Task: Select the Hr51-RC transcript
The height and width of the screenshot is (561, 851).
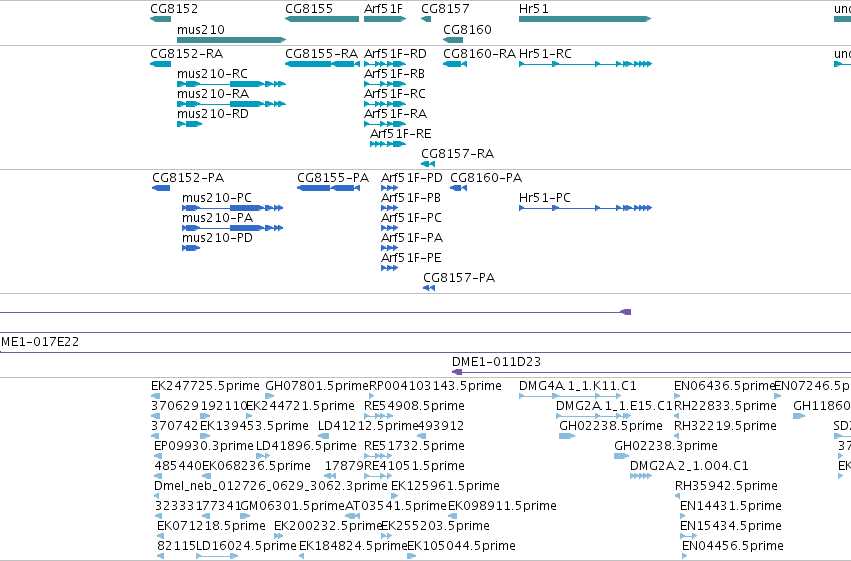Action: 585,64
